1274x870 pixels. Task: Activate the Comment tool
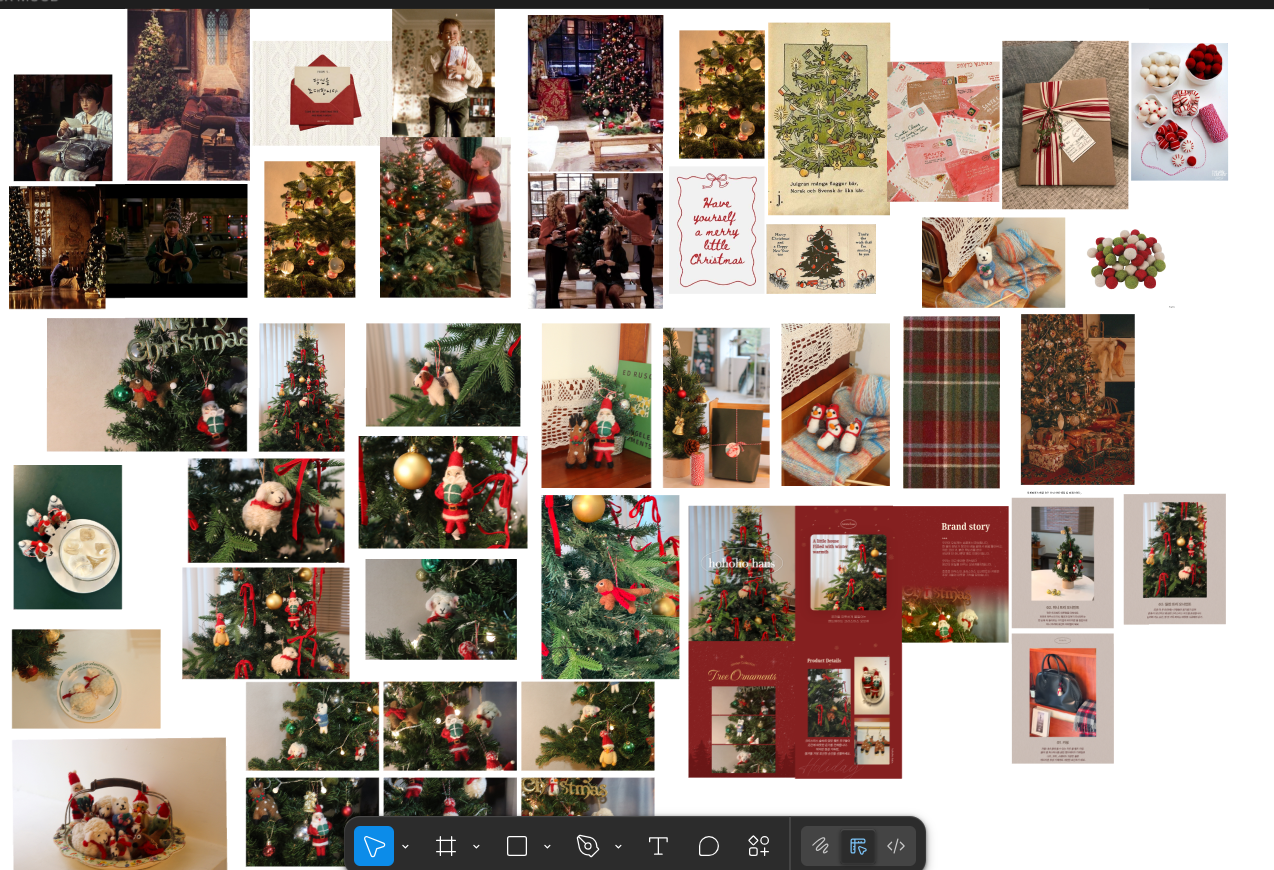(709, 847)
